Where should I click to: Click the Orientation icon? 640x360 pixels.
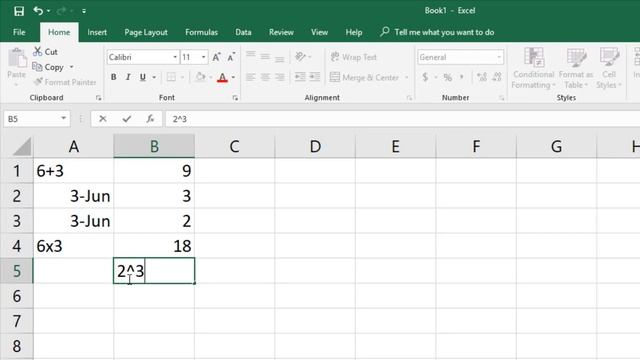click(300, 56)
